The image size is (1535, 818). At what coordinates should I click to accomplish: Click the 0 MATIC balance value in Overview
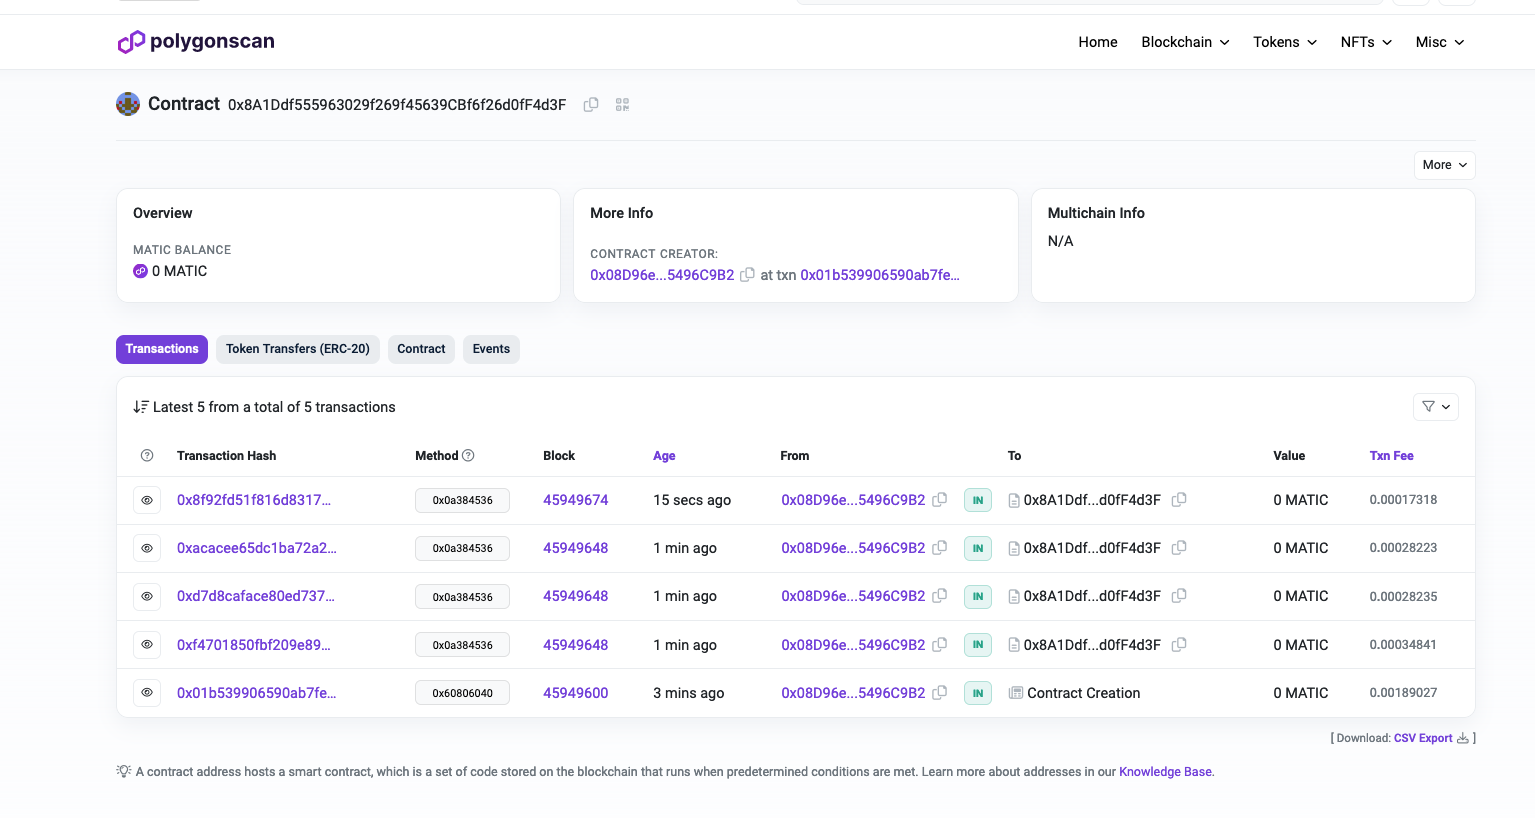click(x=179, y=271)
